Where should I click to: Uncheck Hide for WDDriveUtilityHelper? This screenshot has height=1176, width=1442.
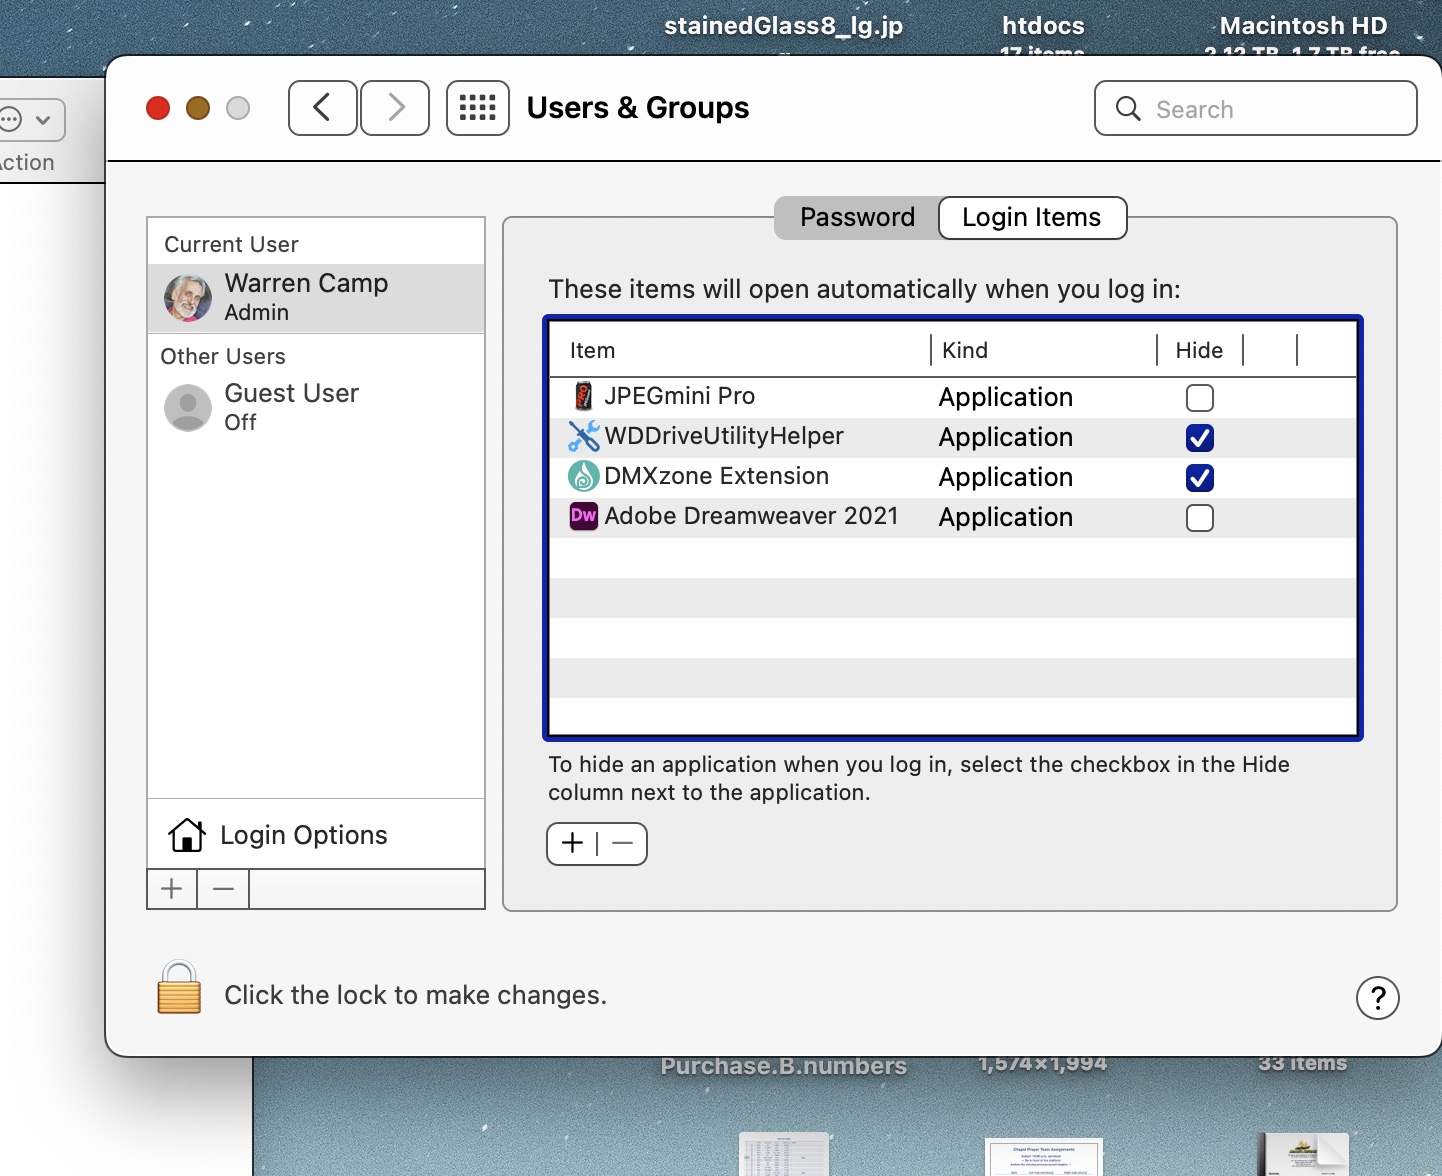pyautogui.click(x=1199, y=437)
